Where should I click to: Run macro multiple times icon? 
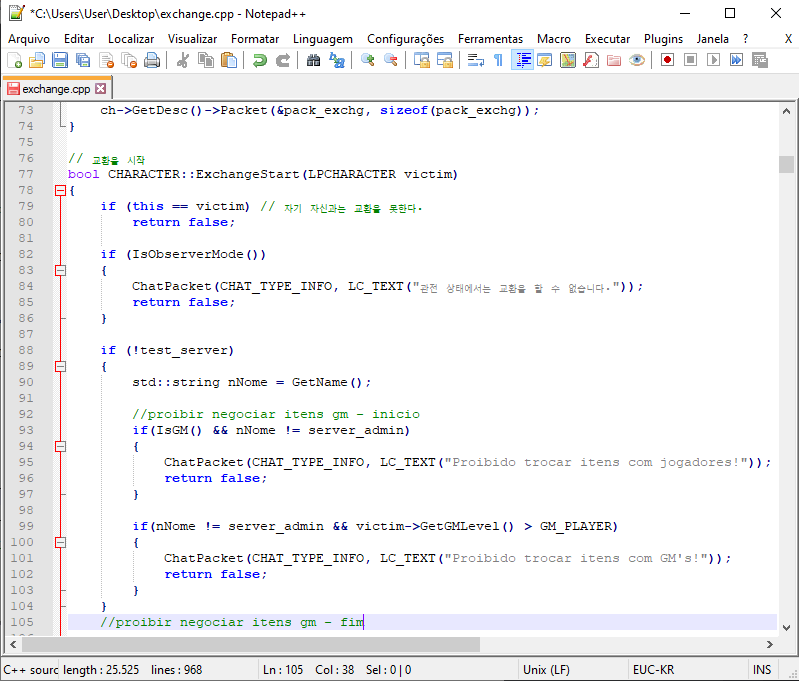coord(737,61)
